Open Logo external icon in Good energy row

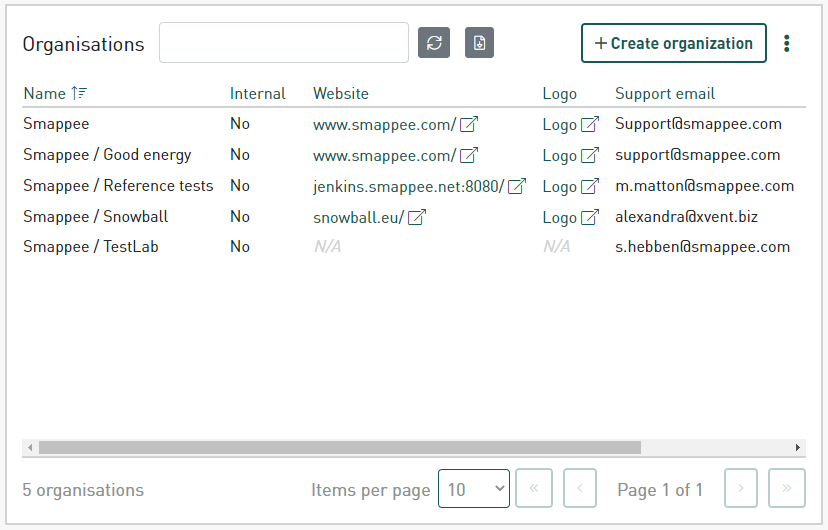pyautogui.click(x=590, y=155)
